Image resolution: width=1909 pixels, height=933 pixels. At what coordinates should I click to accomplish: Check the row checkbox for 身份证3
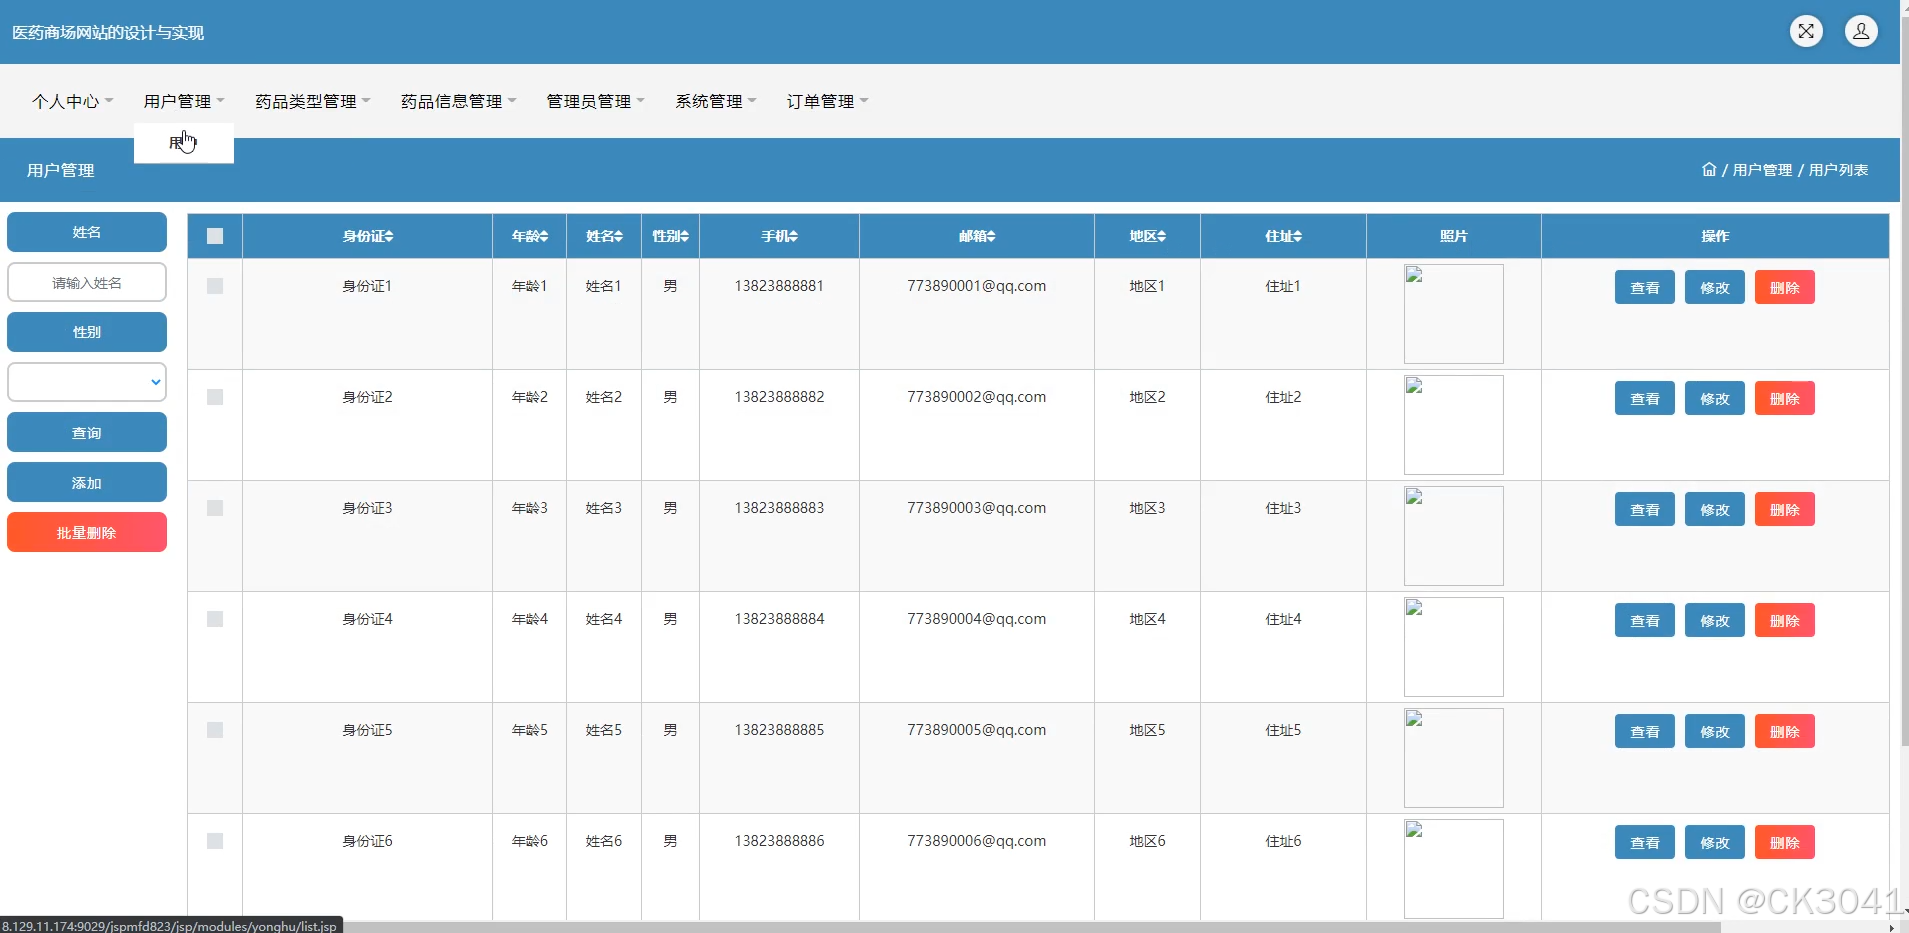pyautogui.click(x=215, y=508)
